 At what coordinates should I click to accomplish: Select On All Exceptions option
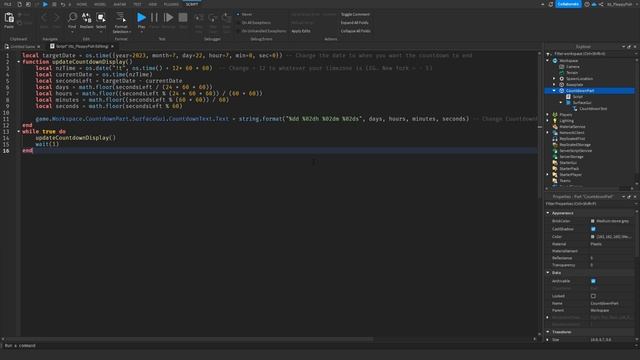tap(253, 22)
